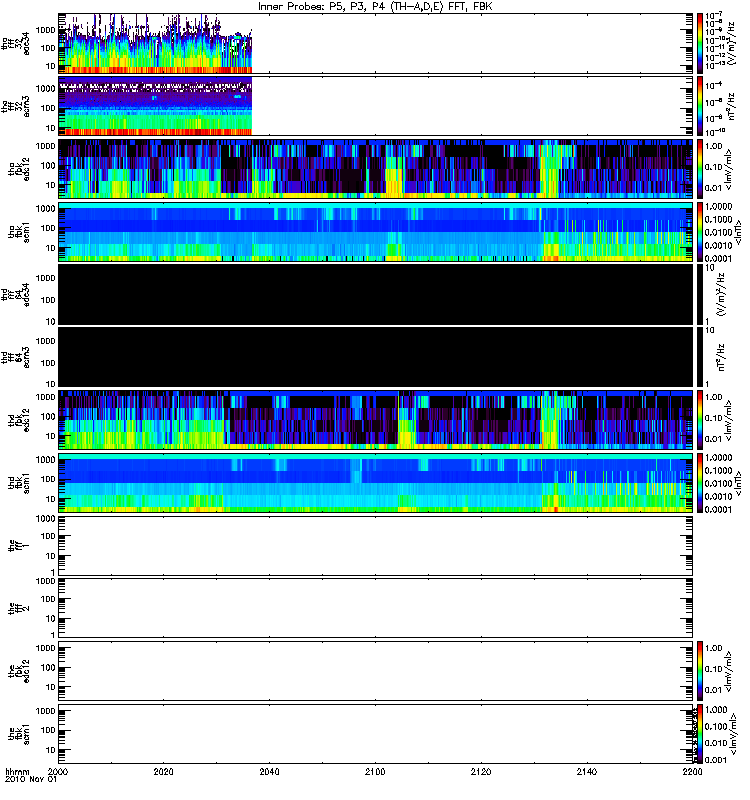Click the "the fff 2" y-axis title
750x800 pixels.
coord(19,608)
